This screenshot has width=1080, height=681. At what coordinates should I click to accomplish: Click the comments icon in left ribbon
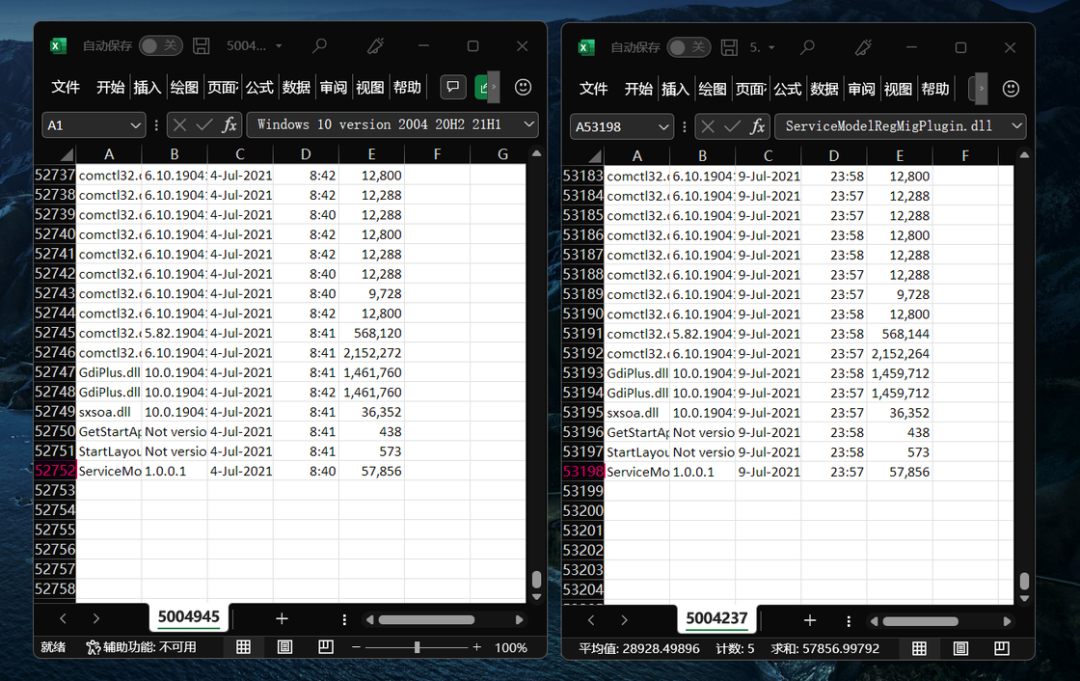coord(453,87)
